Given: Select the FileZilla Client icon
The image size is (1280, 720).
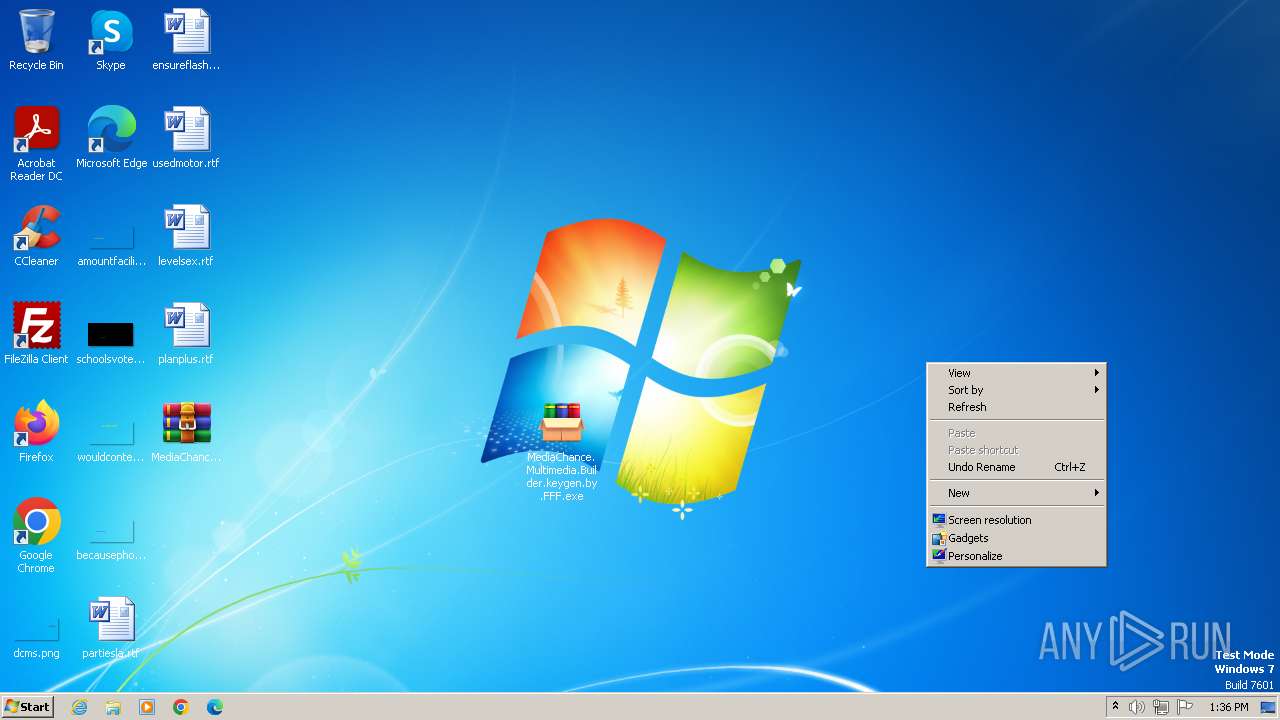Looking at the screenshot, I should click(x=36, y=333).
